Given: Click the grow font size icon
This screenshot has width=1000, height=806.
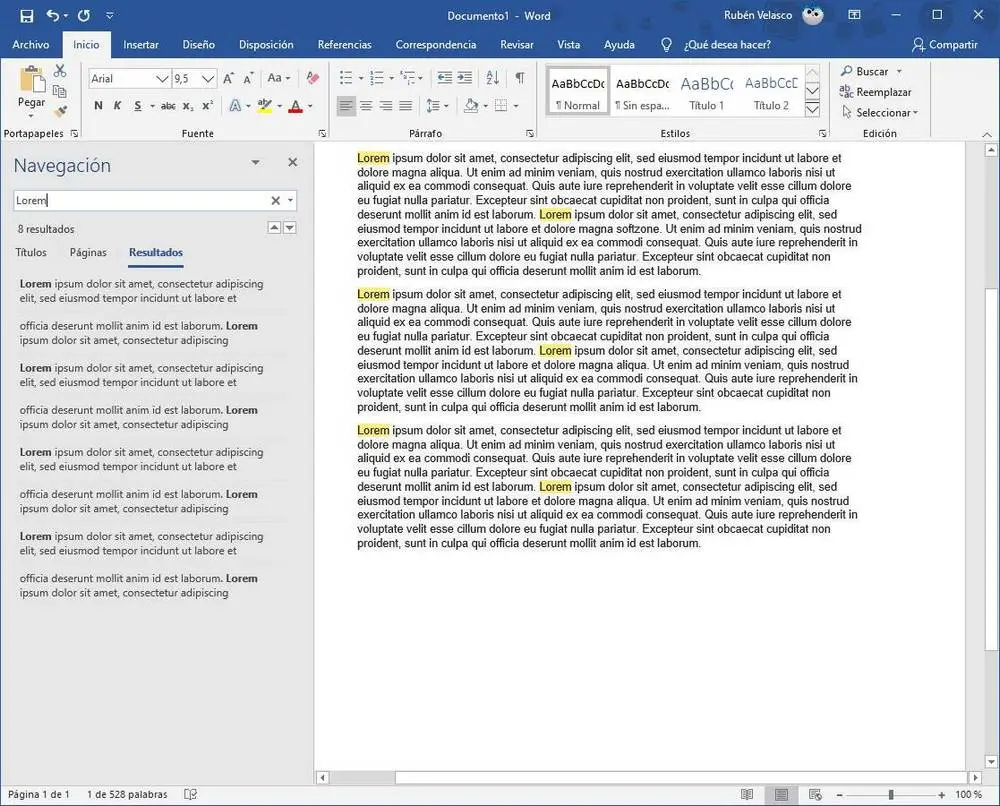Looking at the screenshot, I should coord(228,78).
